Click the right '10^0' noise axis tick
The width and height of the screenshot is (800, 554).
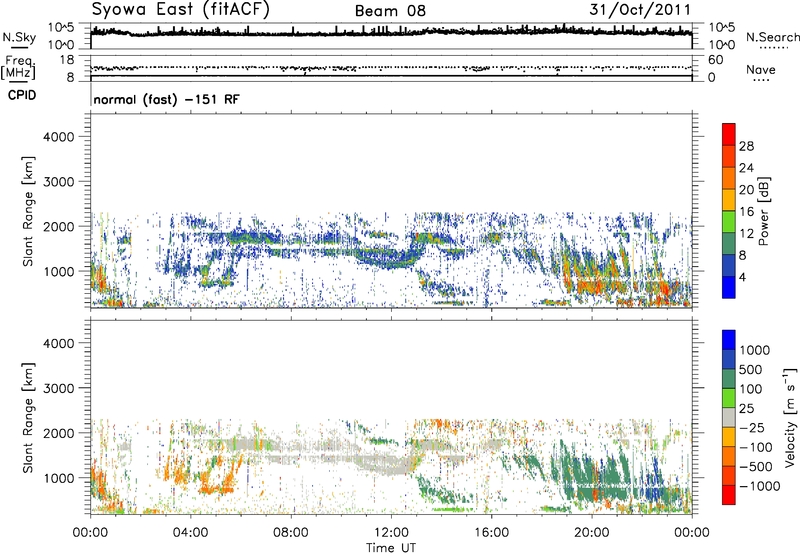[x=721, y=45]
